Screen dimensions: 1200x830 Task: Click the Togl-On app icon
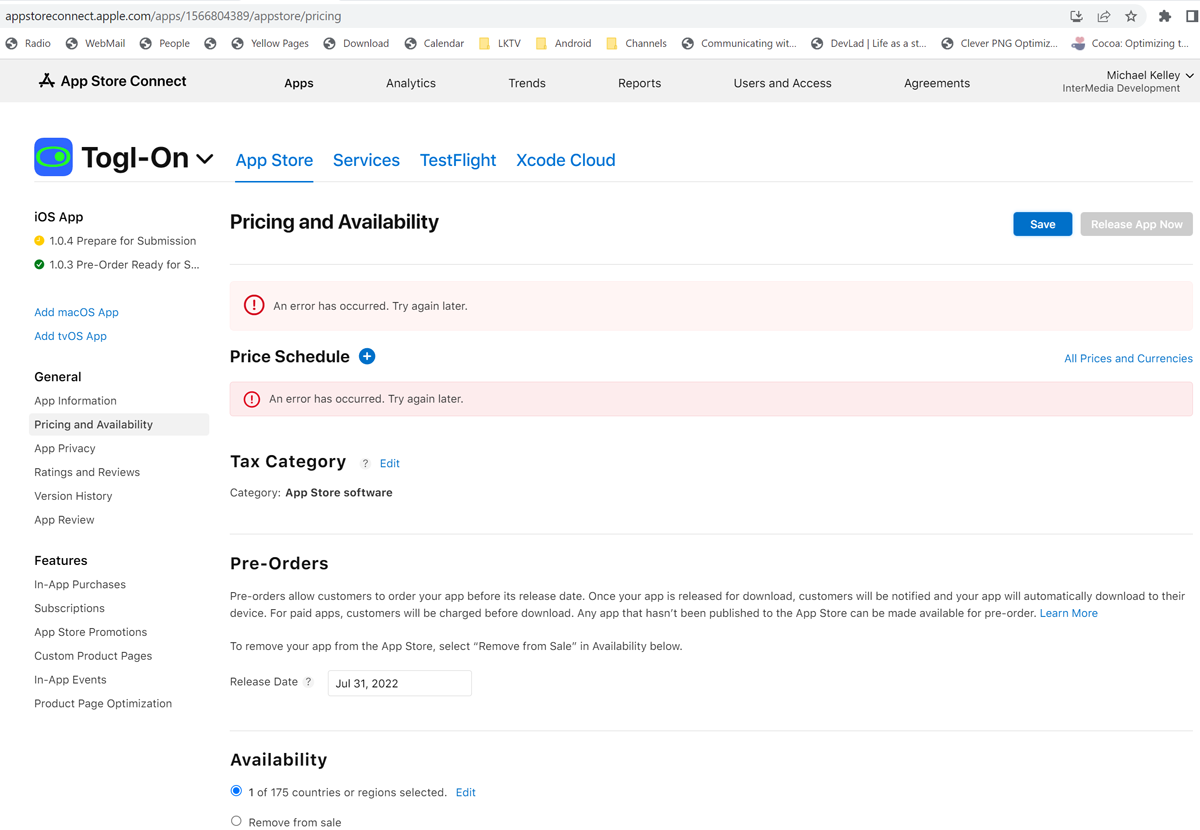tap(53, 158)
